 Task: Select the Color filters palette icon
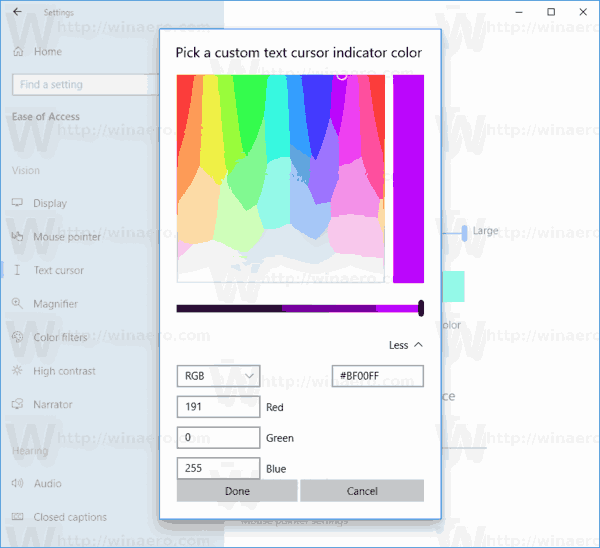coord(17,337)
